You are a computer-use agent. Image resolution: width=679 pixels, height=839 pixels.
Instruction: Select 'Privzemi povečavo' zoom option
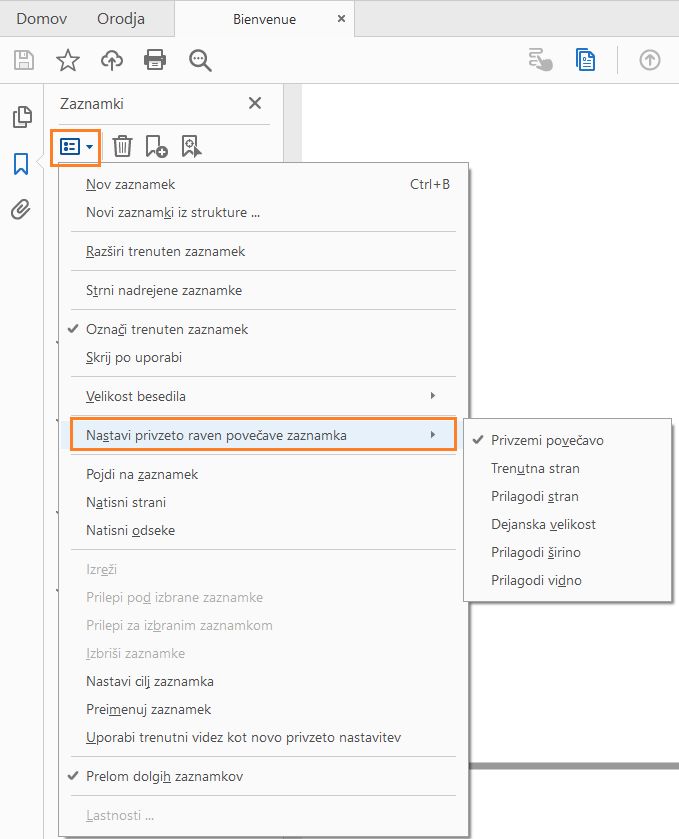coord(547,440)
